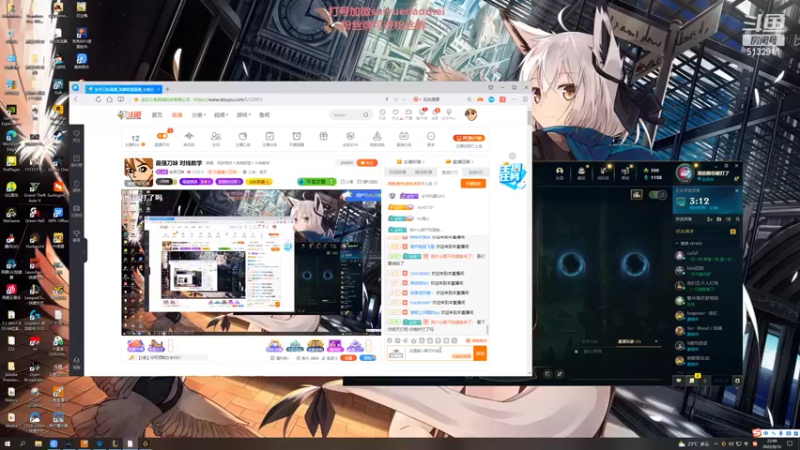This screenshot has width=800, height=450.
Task: Open the 直播 nav item
Action: pos(177,115)
